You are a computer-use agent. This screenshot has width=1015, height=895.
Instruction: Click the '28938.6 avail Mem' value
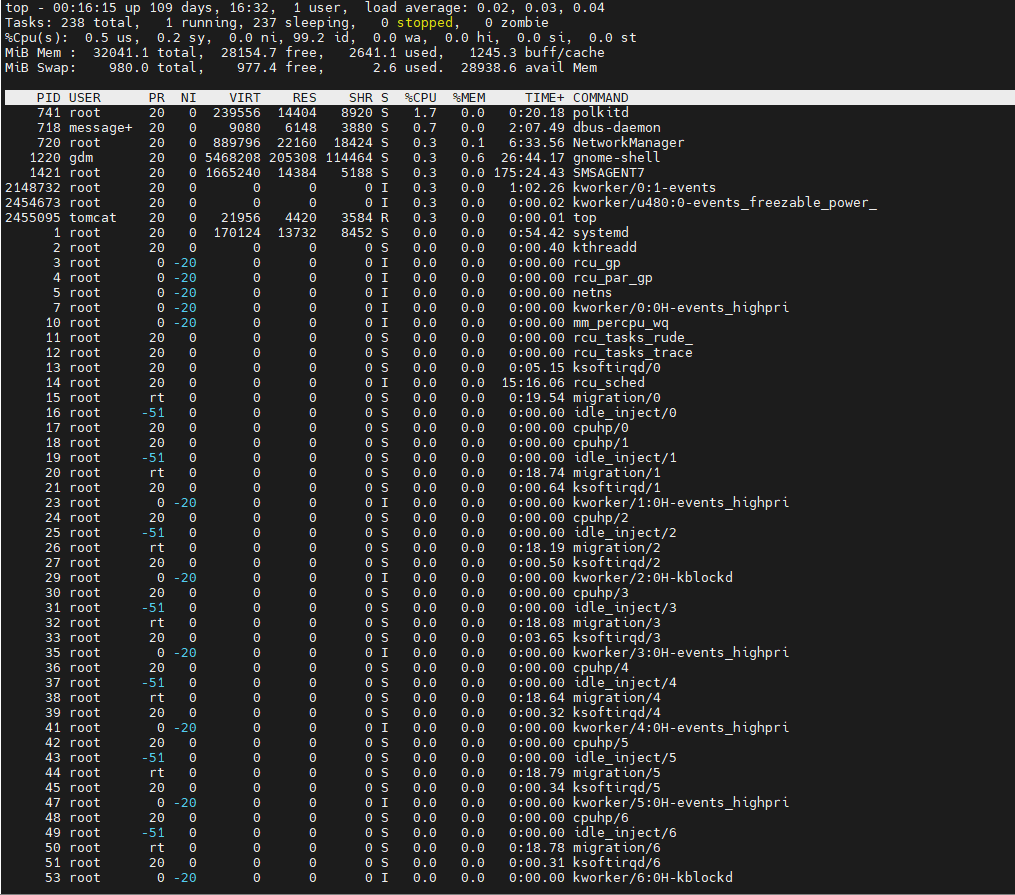529,67
